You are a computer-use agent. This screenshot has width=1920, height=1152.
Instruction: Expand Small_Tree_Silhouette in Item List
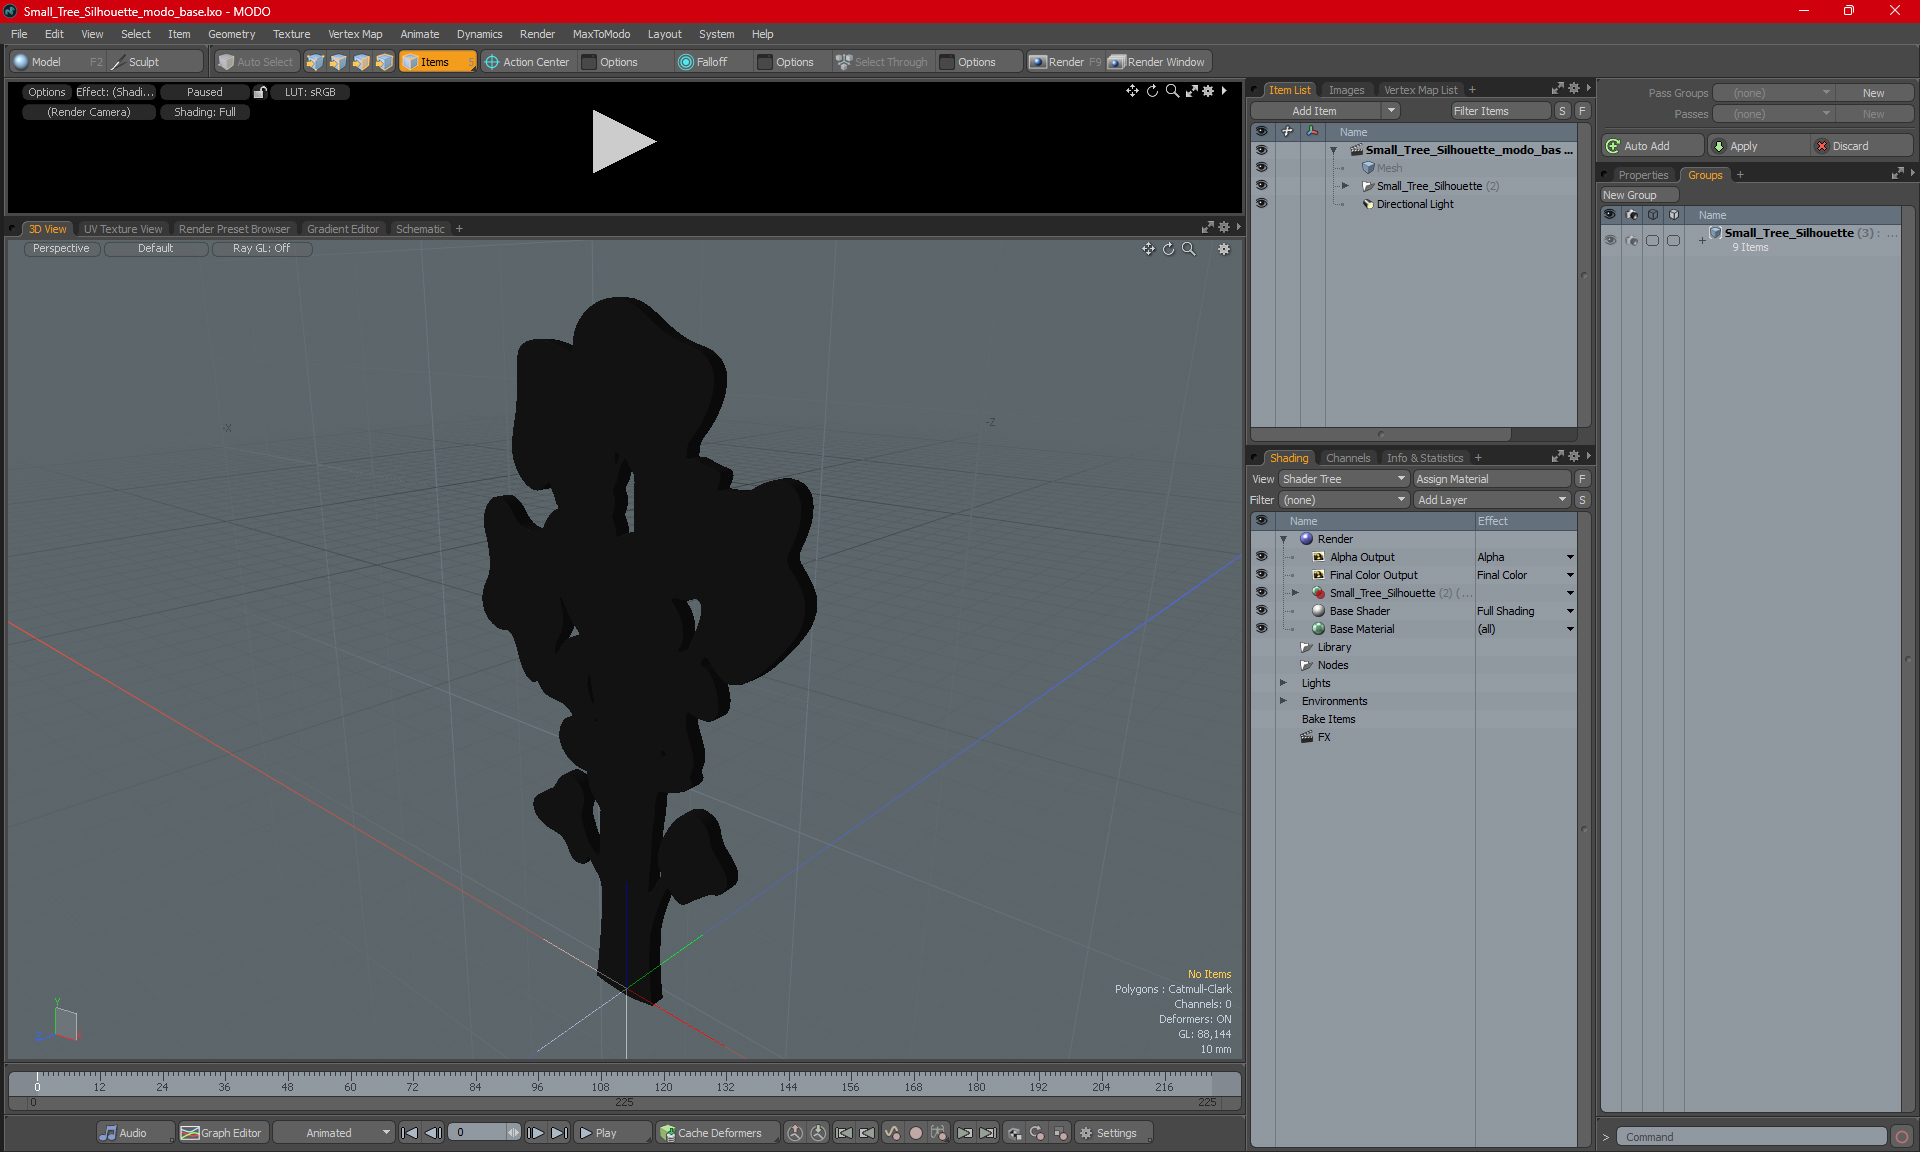(1345, 186)
